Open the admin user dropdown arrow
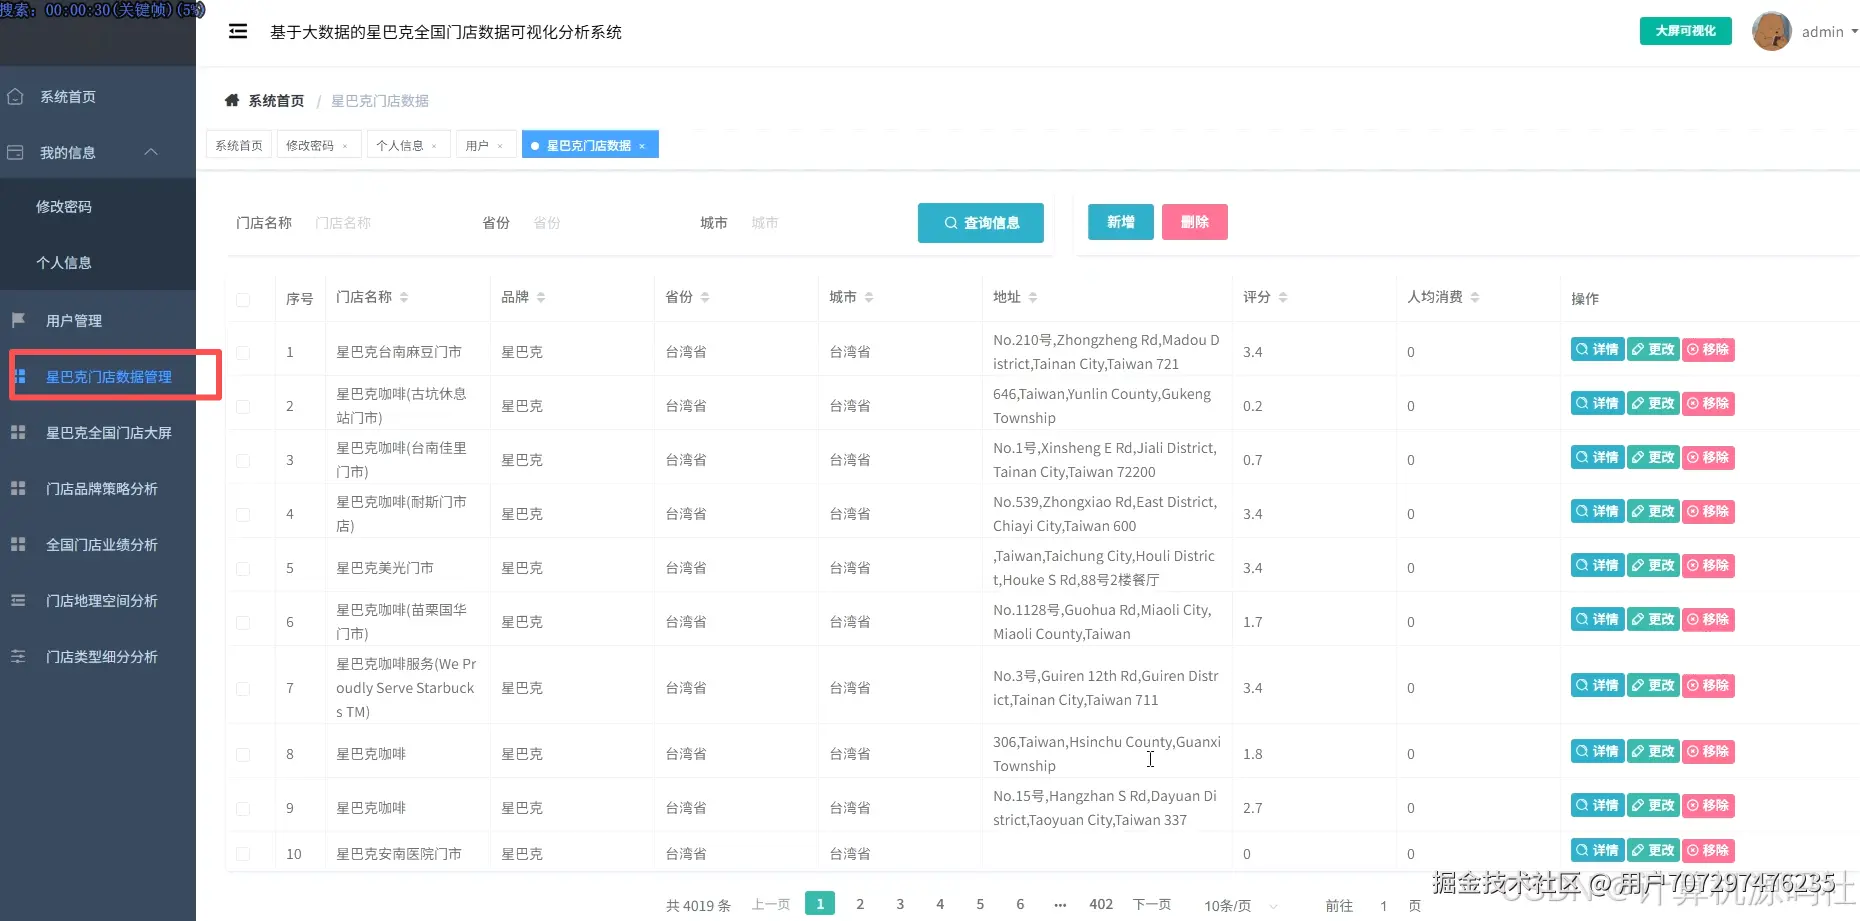 point(1854,32)
